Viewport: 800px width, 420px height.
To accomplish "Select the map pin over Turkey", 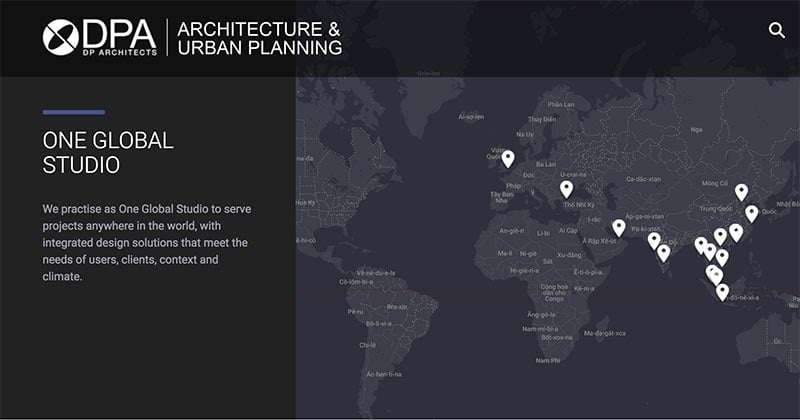I will pyautogui.click(x=566, y=188).
